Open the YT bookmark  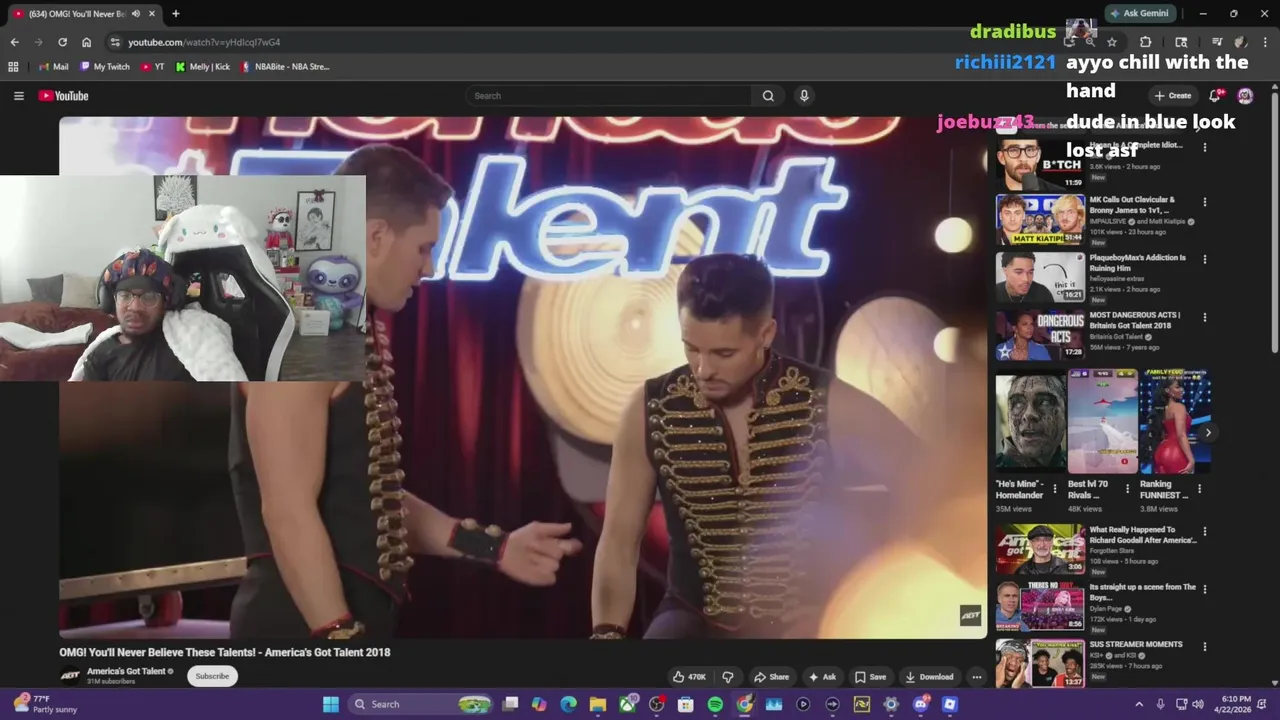(152, 67)
